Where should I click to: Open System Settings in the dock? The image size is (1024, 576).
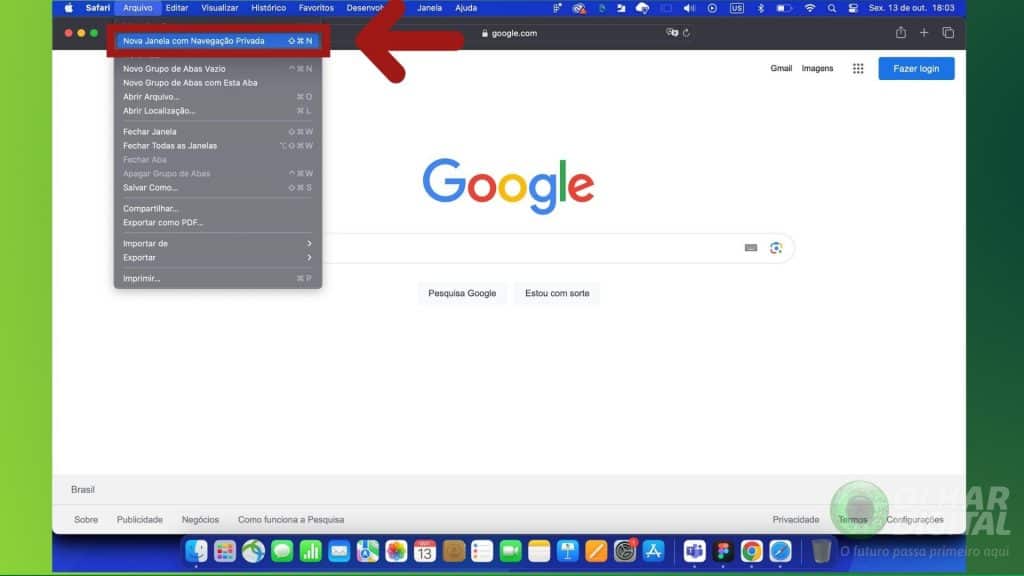(625, 551)
